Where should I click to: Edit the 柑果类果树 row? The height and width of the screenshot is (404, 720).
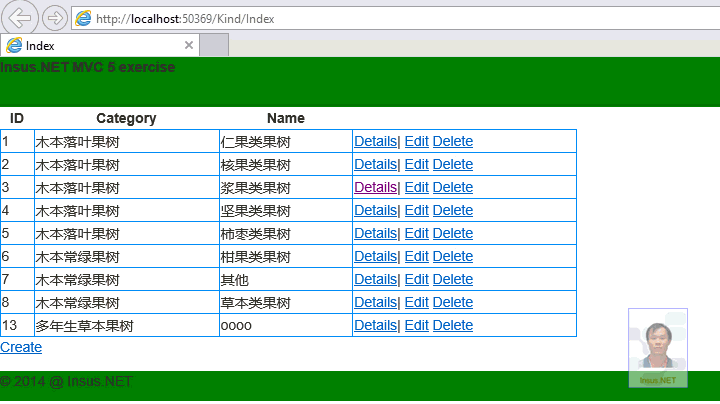pyautogui.click(x=416, y=256)
